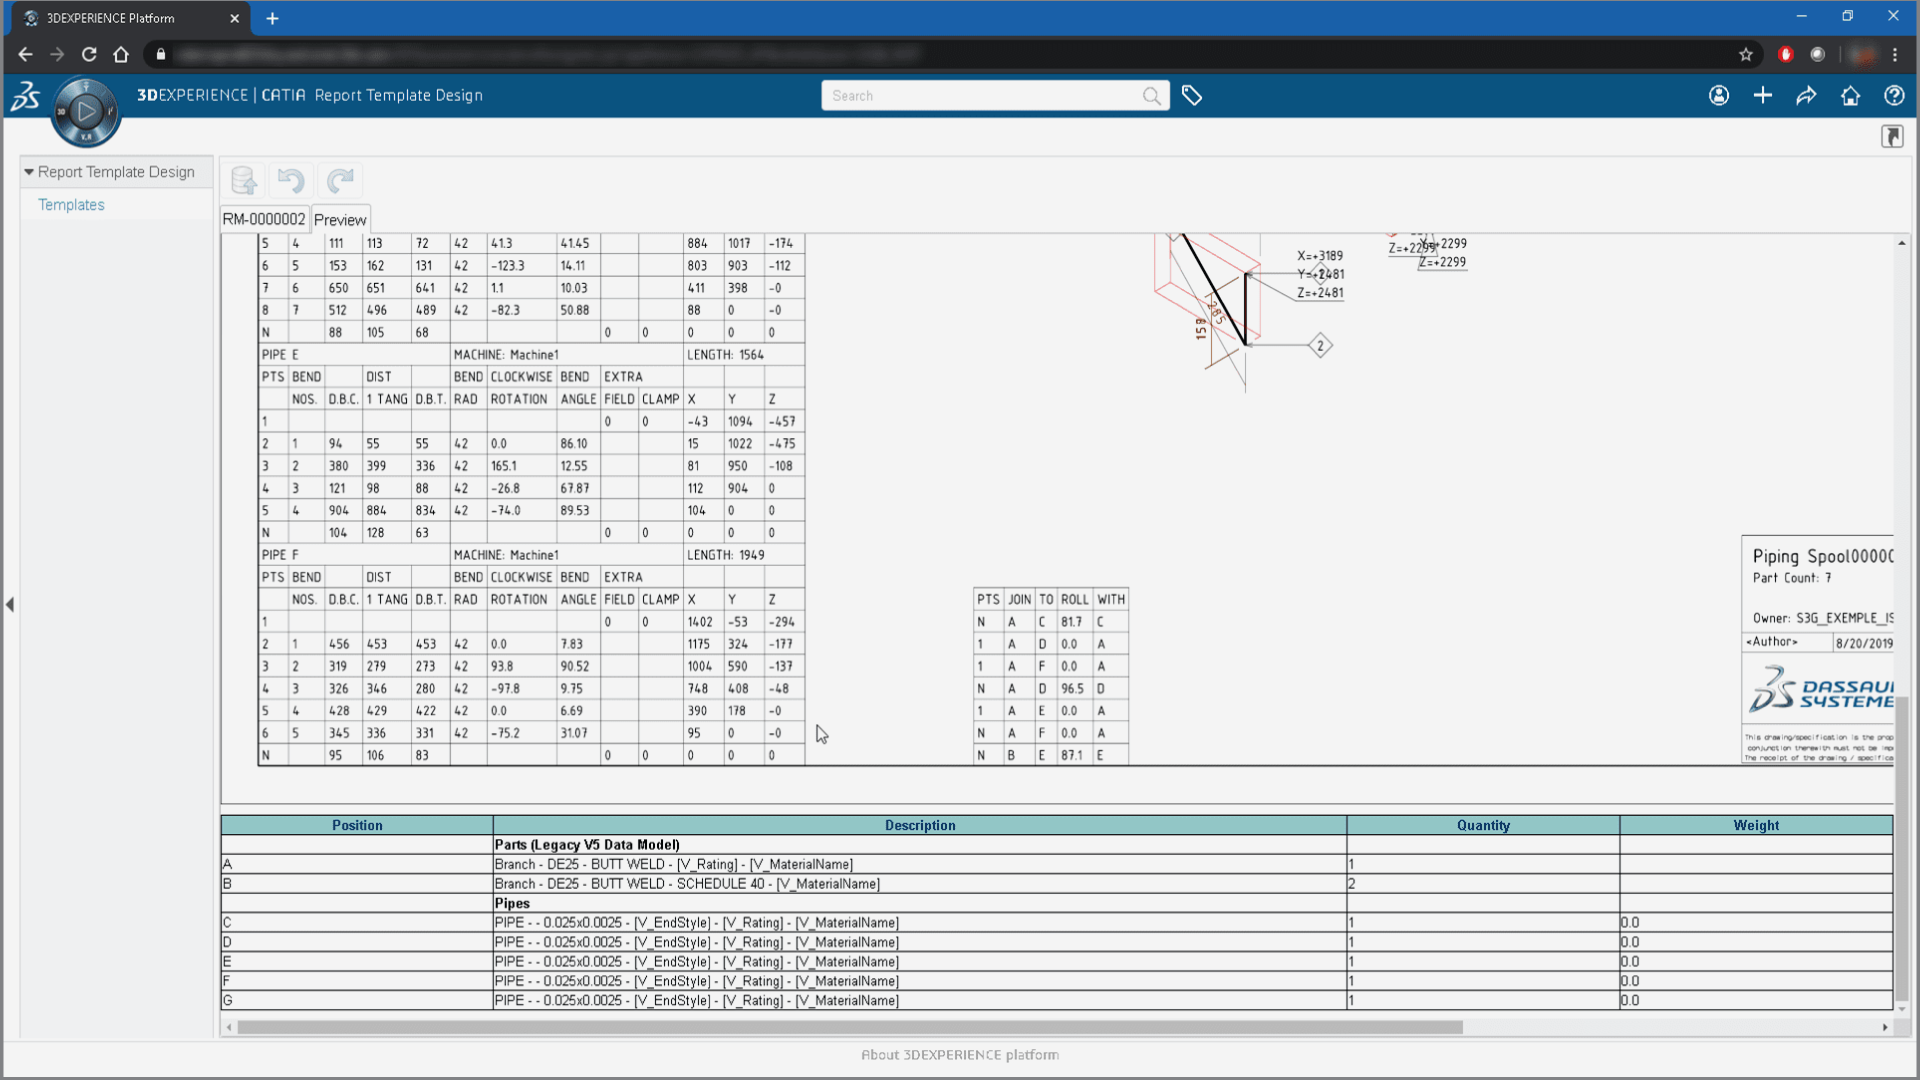This screenshot has height=1080, width=1920.
Task: Open the tag icon beside search
Action: tap(1192, 96)
